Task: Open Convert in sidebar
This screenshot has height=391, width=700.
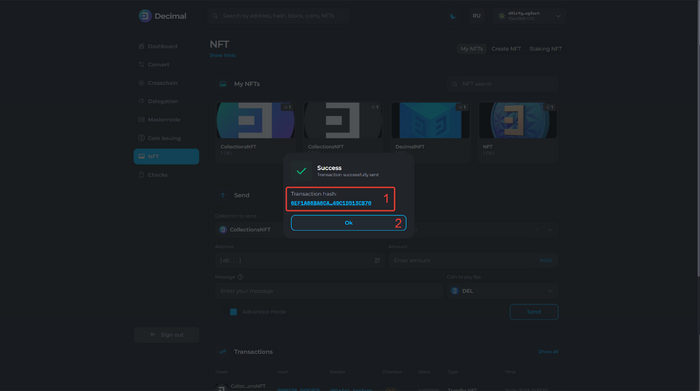Action: [158, 65]
